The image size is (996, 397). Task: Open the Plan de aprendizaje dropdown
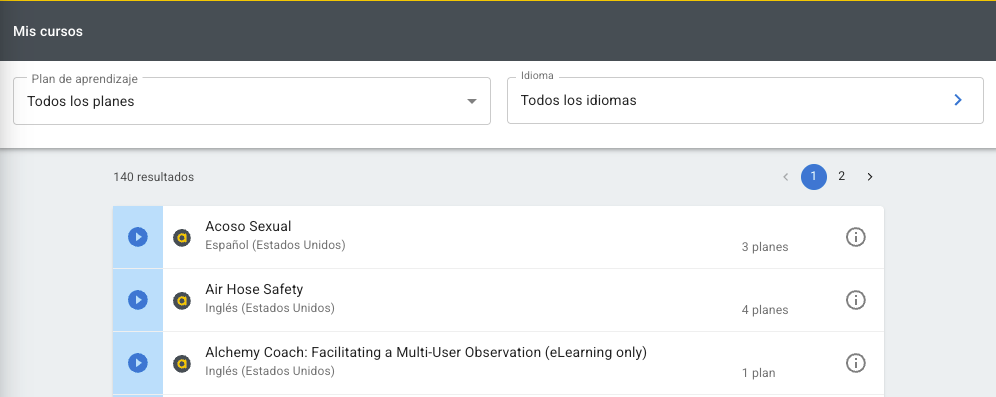tap(252, 101)
